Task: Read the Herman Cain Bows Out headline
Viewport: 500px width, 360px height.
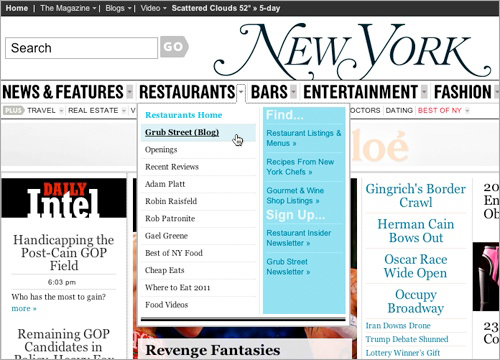Action: 416,231
